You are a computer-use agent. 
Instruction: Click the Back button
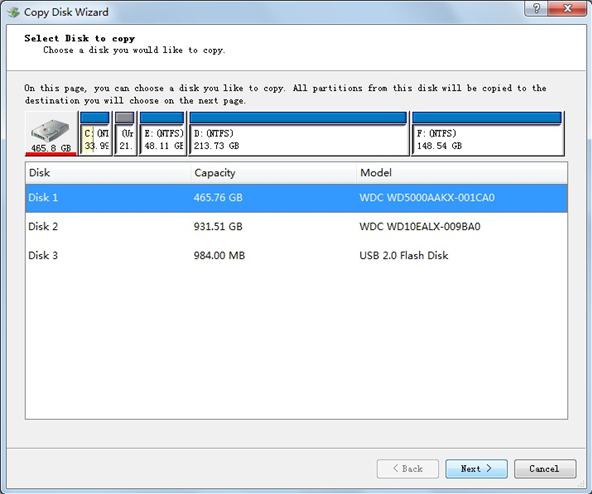tap(407, 469)
